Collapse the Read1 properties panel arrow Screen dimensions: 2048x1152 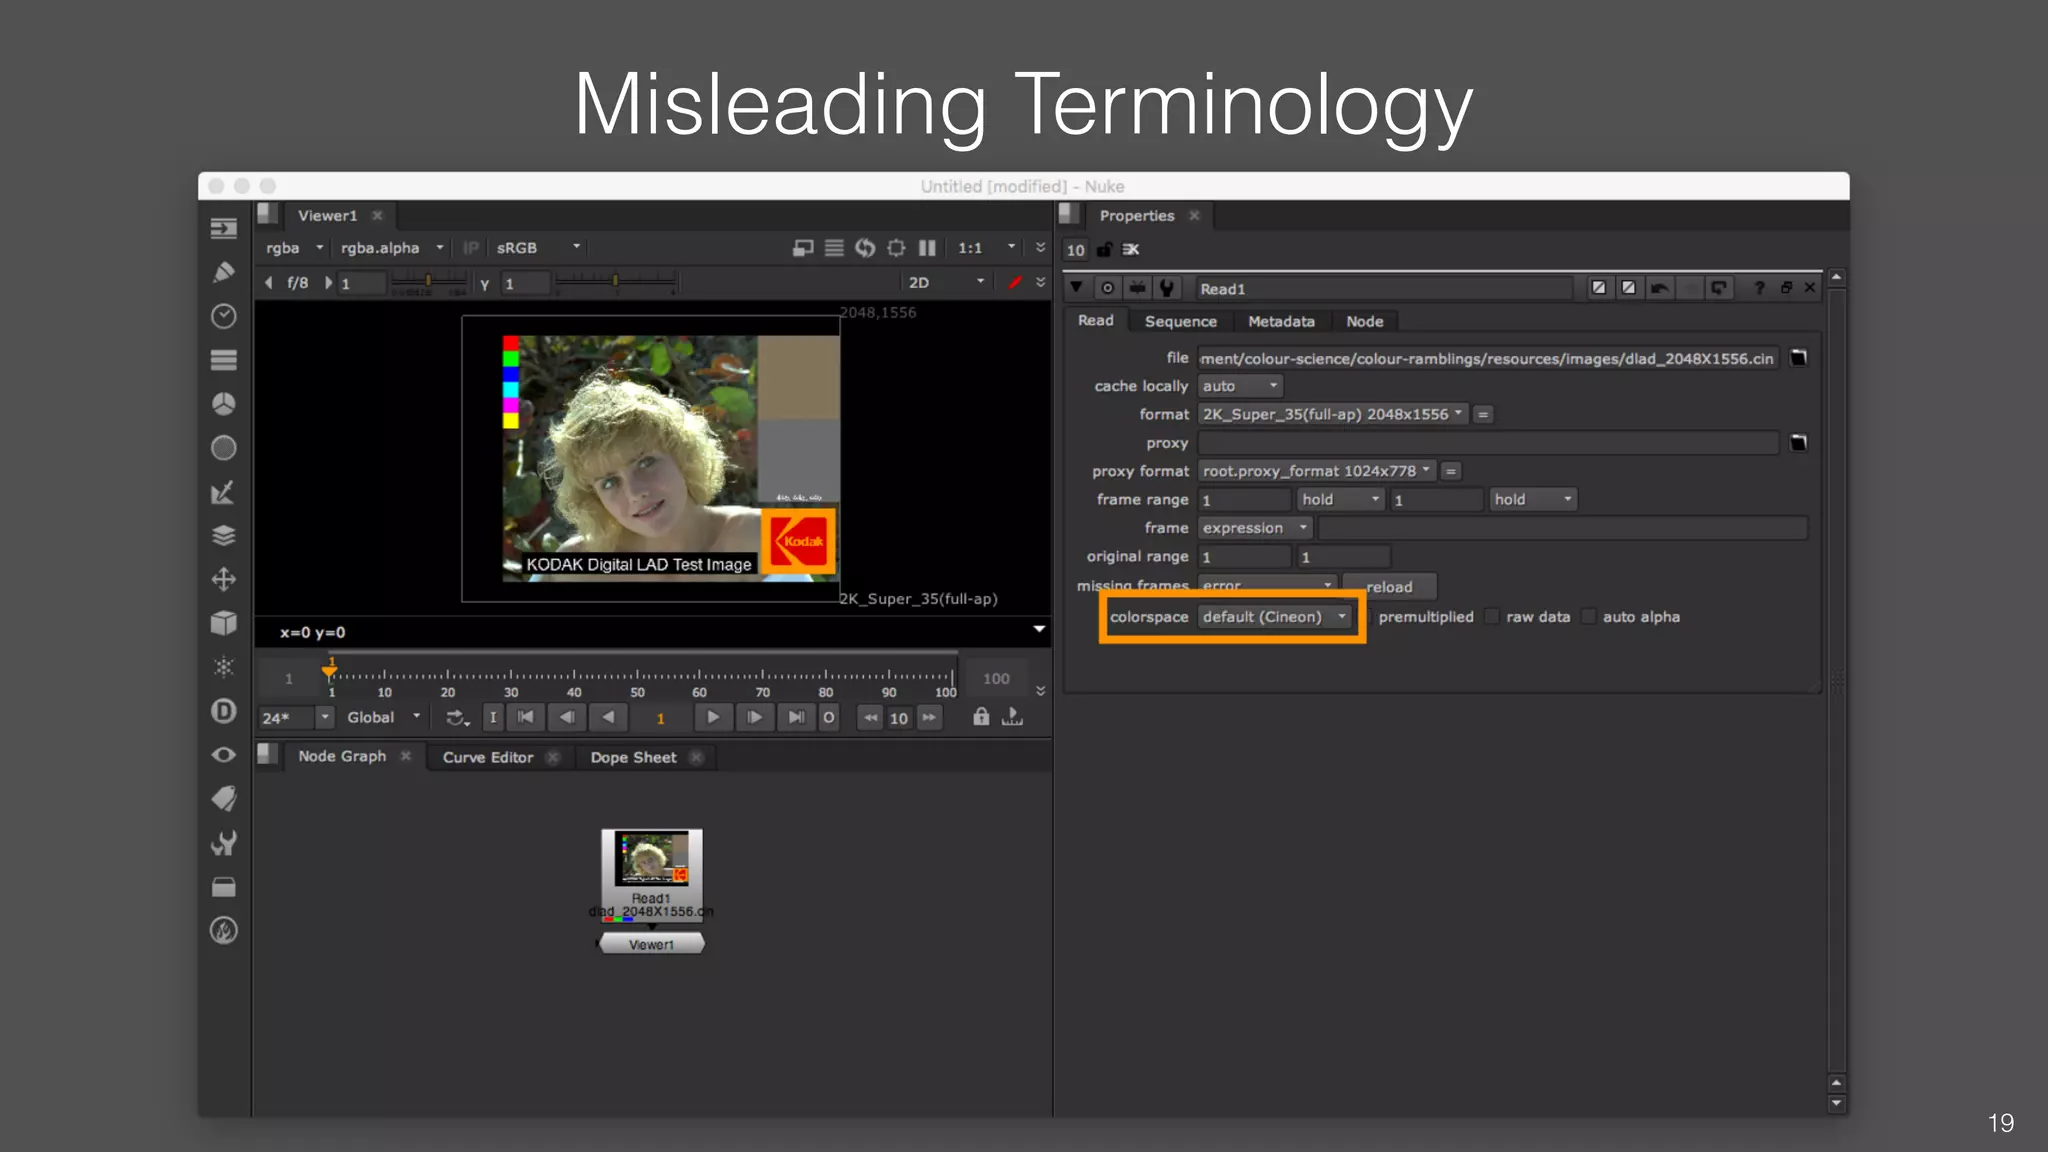pyautogui.click(x=1076, y=288)
